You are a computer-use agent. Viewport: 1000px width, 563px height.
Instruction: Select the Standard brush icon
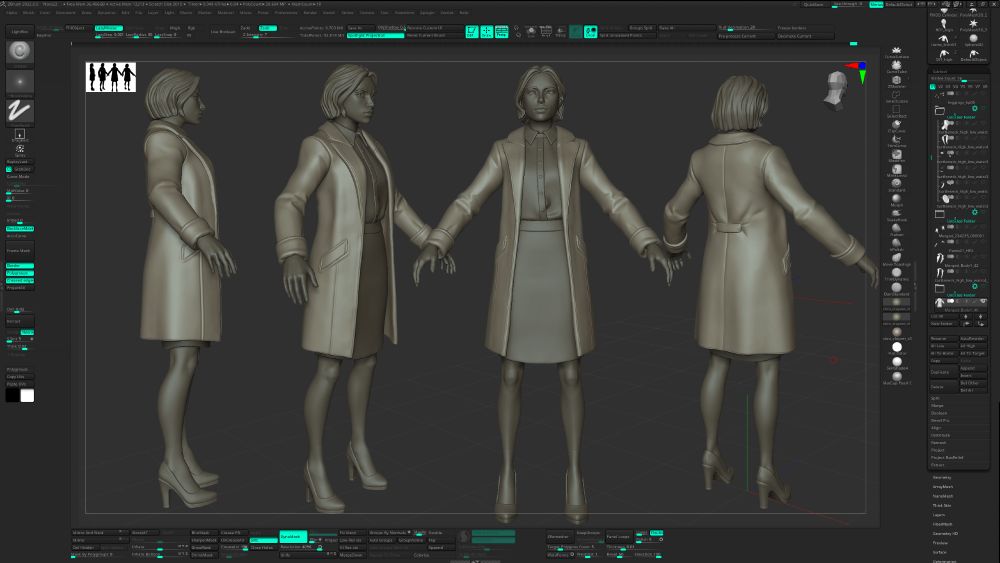(x=896, y=185)
